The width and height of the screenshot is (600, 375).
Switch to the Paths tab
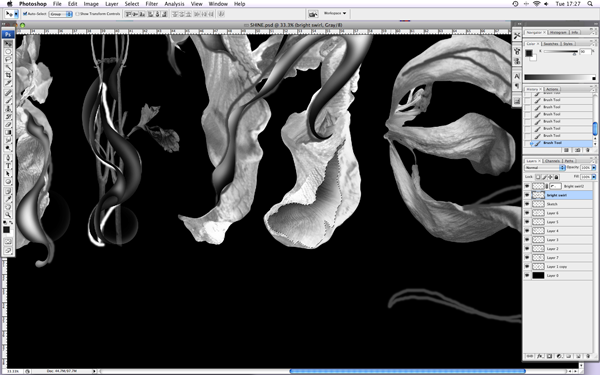pos(569,161)
